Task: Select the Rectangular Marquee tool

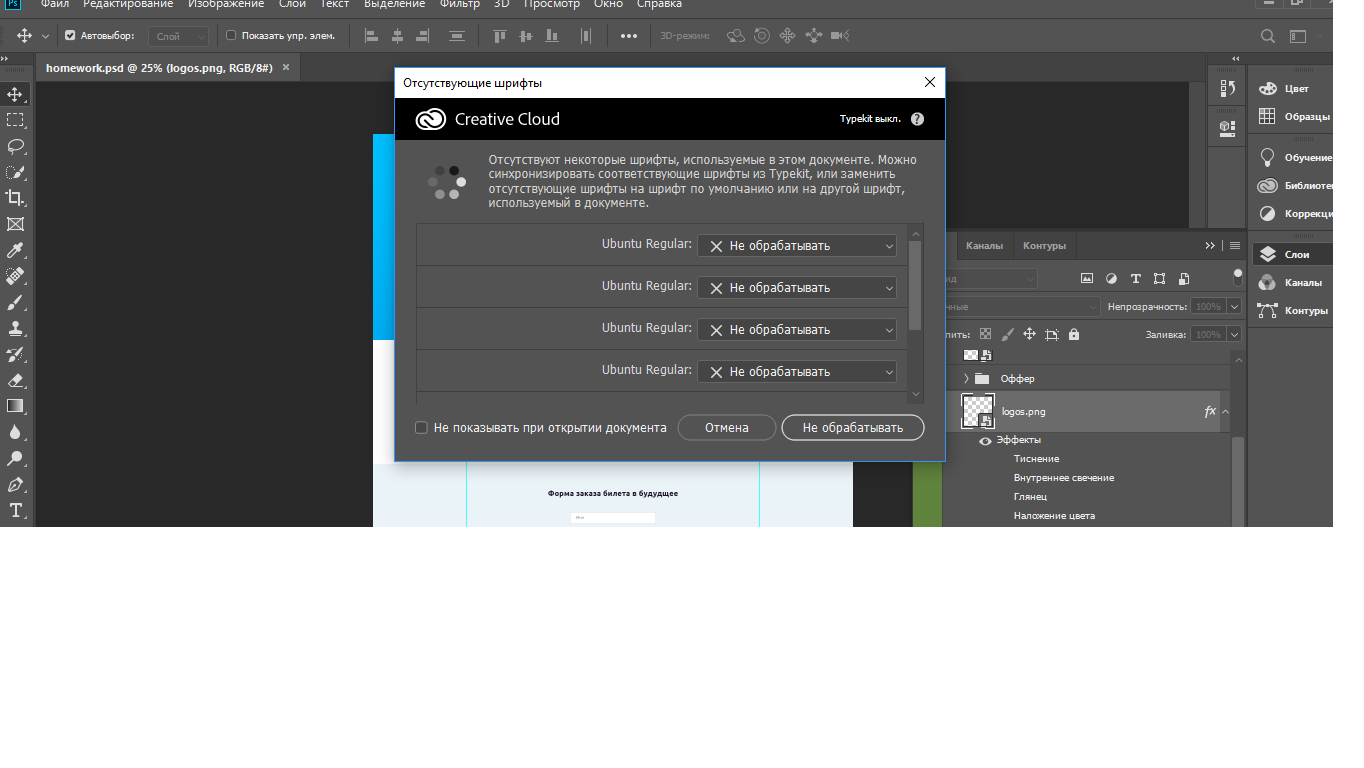Action: pyautogui.click(x=15, y=120)
